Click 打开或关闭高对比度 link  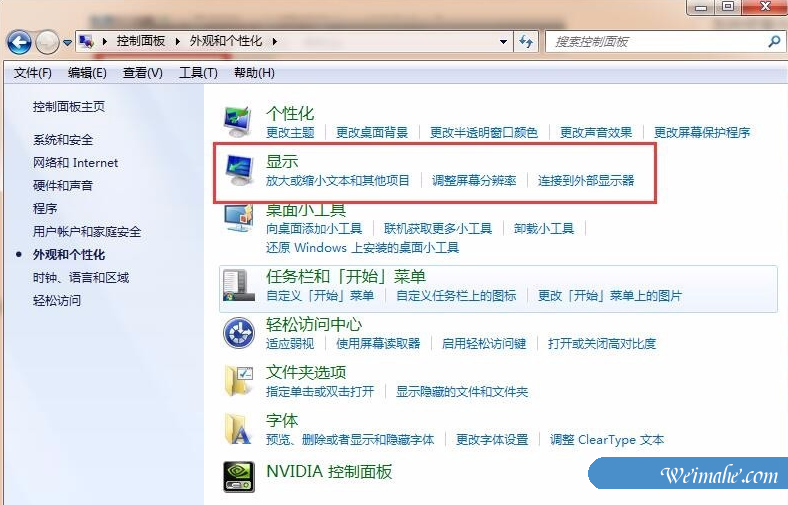point(602,344)
